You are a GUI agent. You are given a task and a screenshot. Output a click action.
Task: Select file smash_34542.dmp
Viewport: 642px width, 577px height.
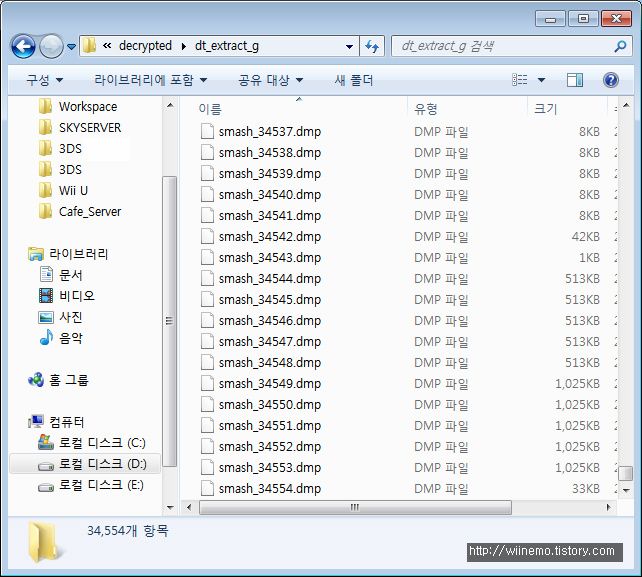tap(269, 236)
